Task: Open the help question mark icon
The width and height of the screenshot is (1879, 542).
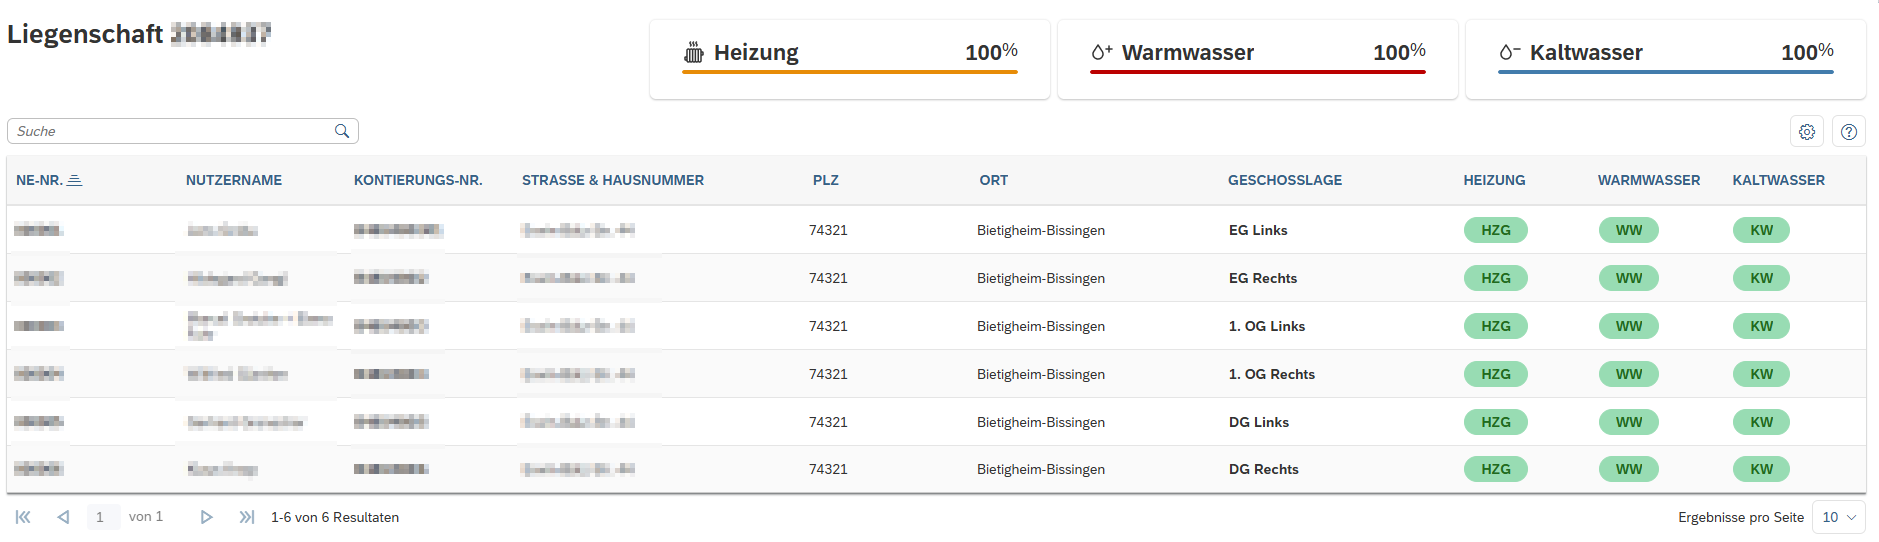Action: [1848, 132]
